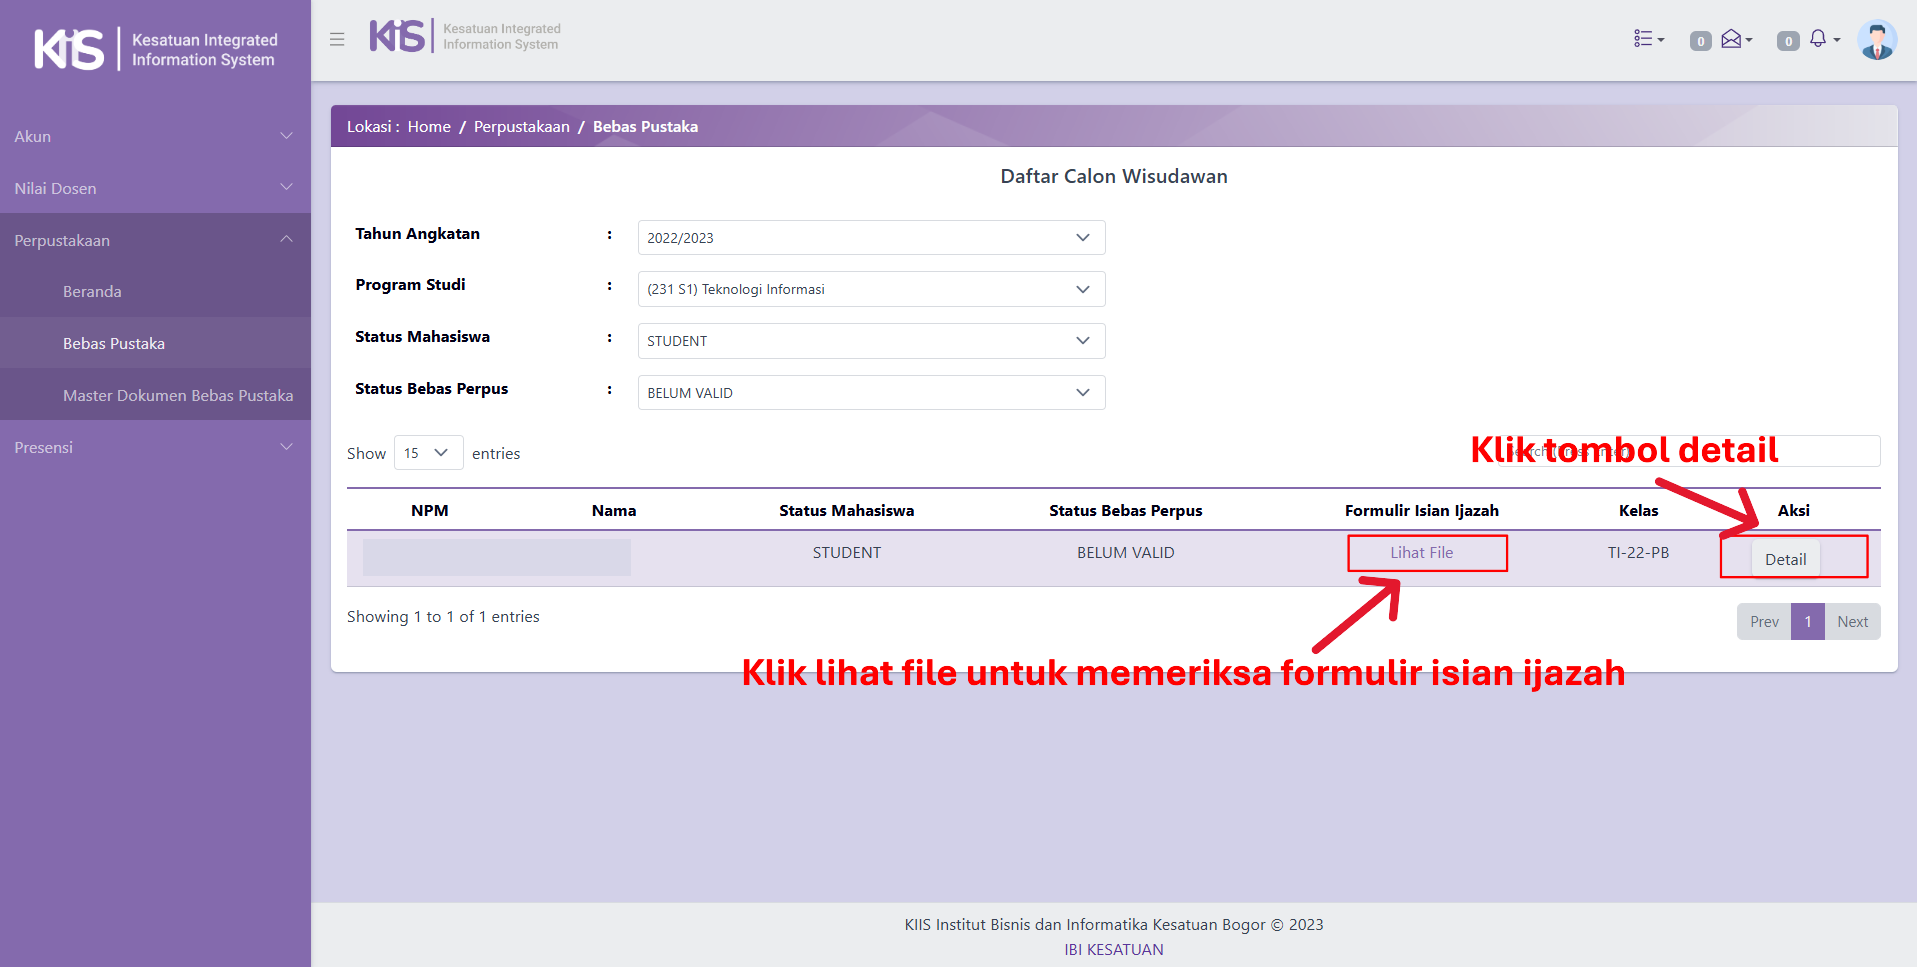
Task: Expand the Presensi sidebar menu
Action: point(155,447)
